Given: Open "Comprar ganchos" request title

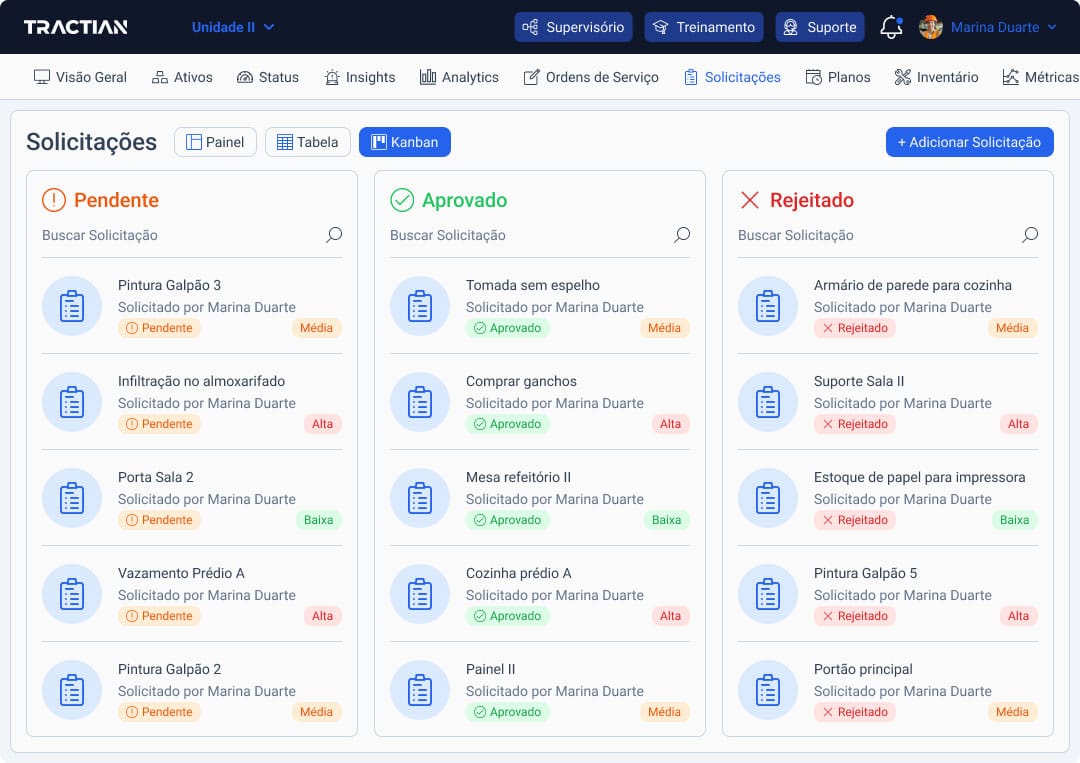Looking at the screenshot, I should [x=521, y=381].
